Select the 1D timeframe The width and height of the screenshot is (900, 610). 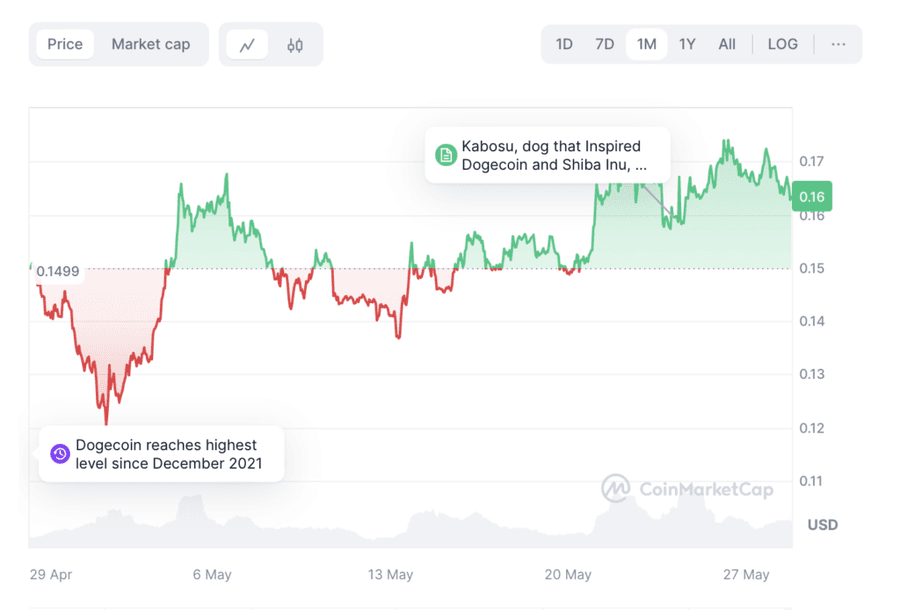click(563, 44)
